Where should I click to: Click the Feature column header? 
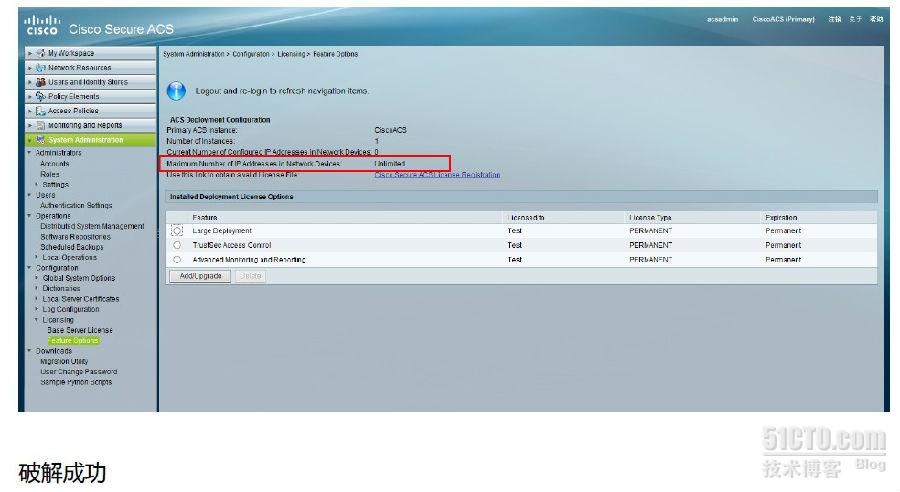click(205, 218)
